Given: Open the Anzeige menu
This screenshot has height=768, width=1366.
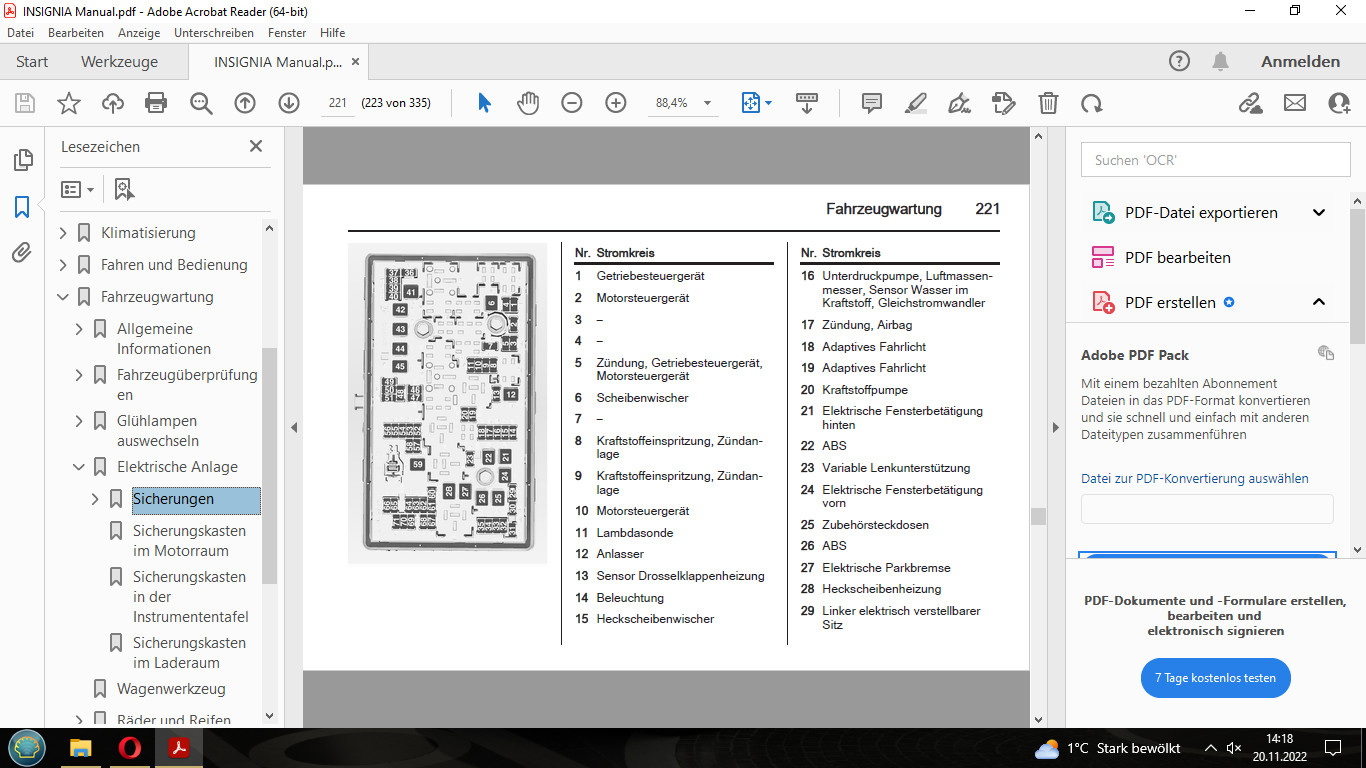Looking at the screenshot, I should click(x=139, y=33).
